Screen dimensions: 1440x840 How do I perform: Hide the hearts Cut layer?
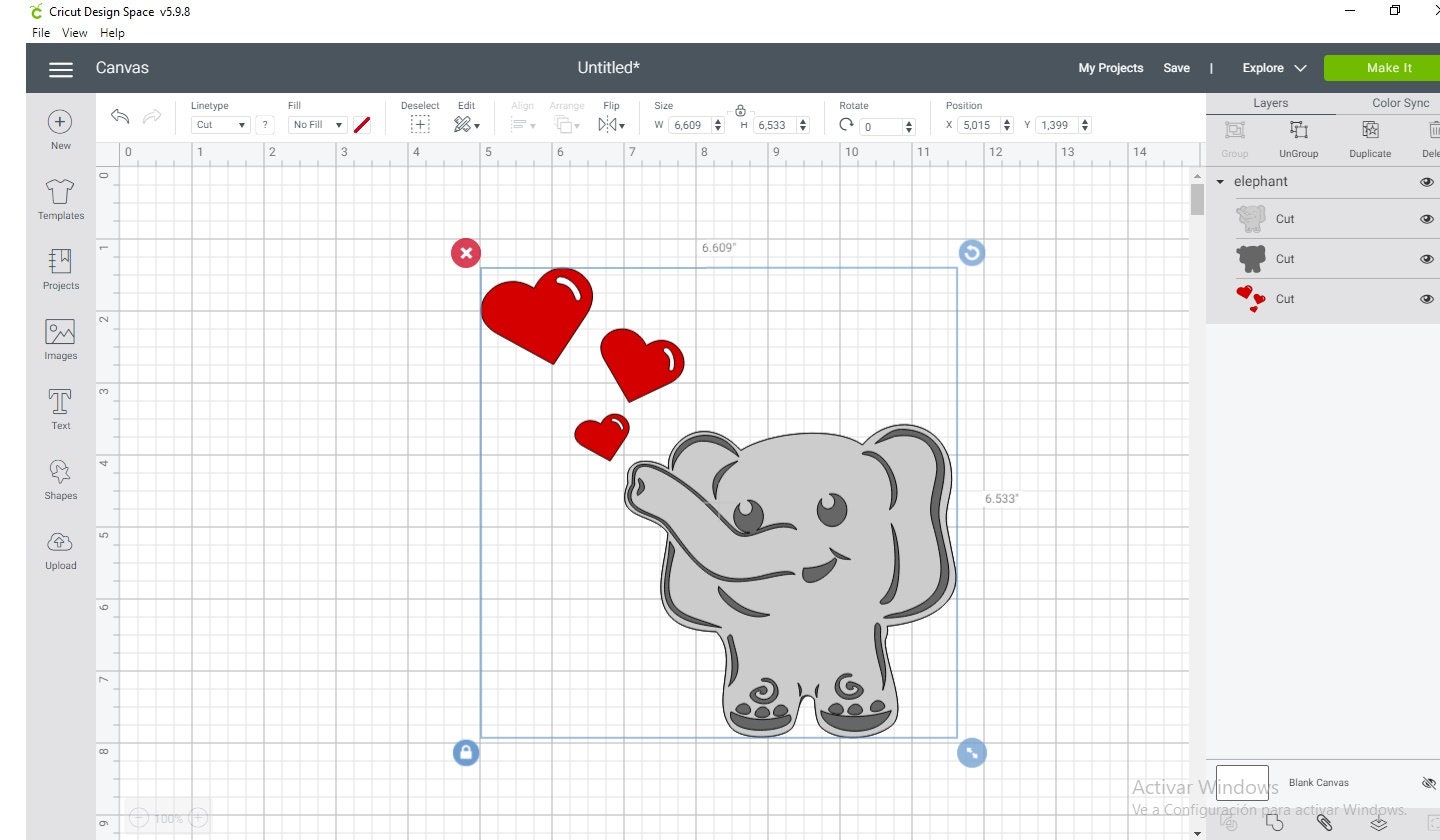point(1427,298)
